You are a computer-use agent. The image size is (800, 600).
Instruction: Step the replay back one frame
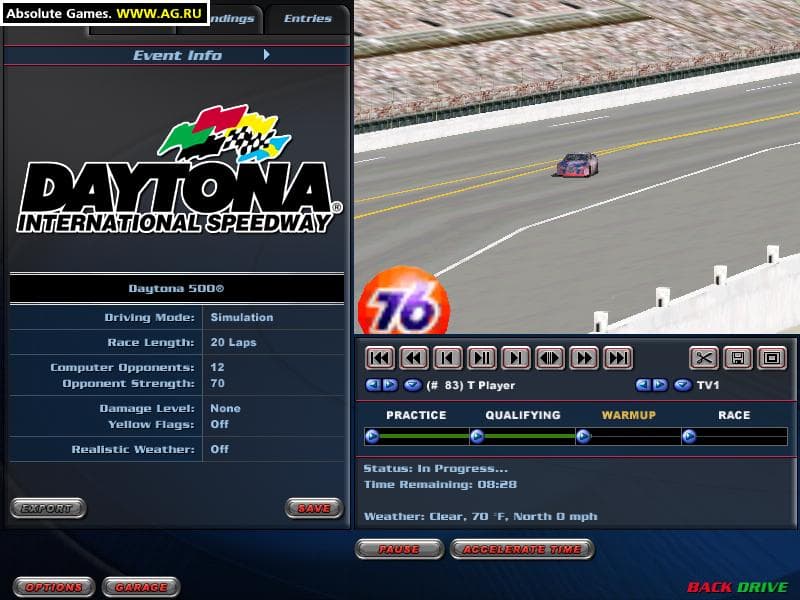click(x=447, y=358)
